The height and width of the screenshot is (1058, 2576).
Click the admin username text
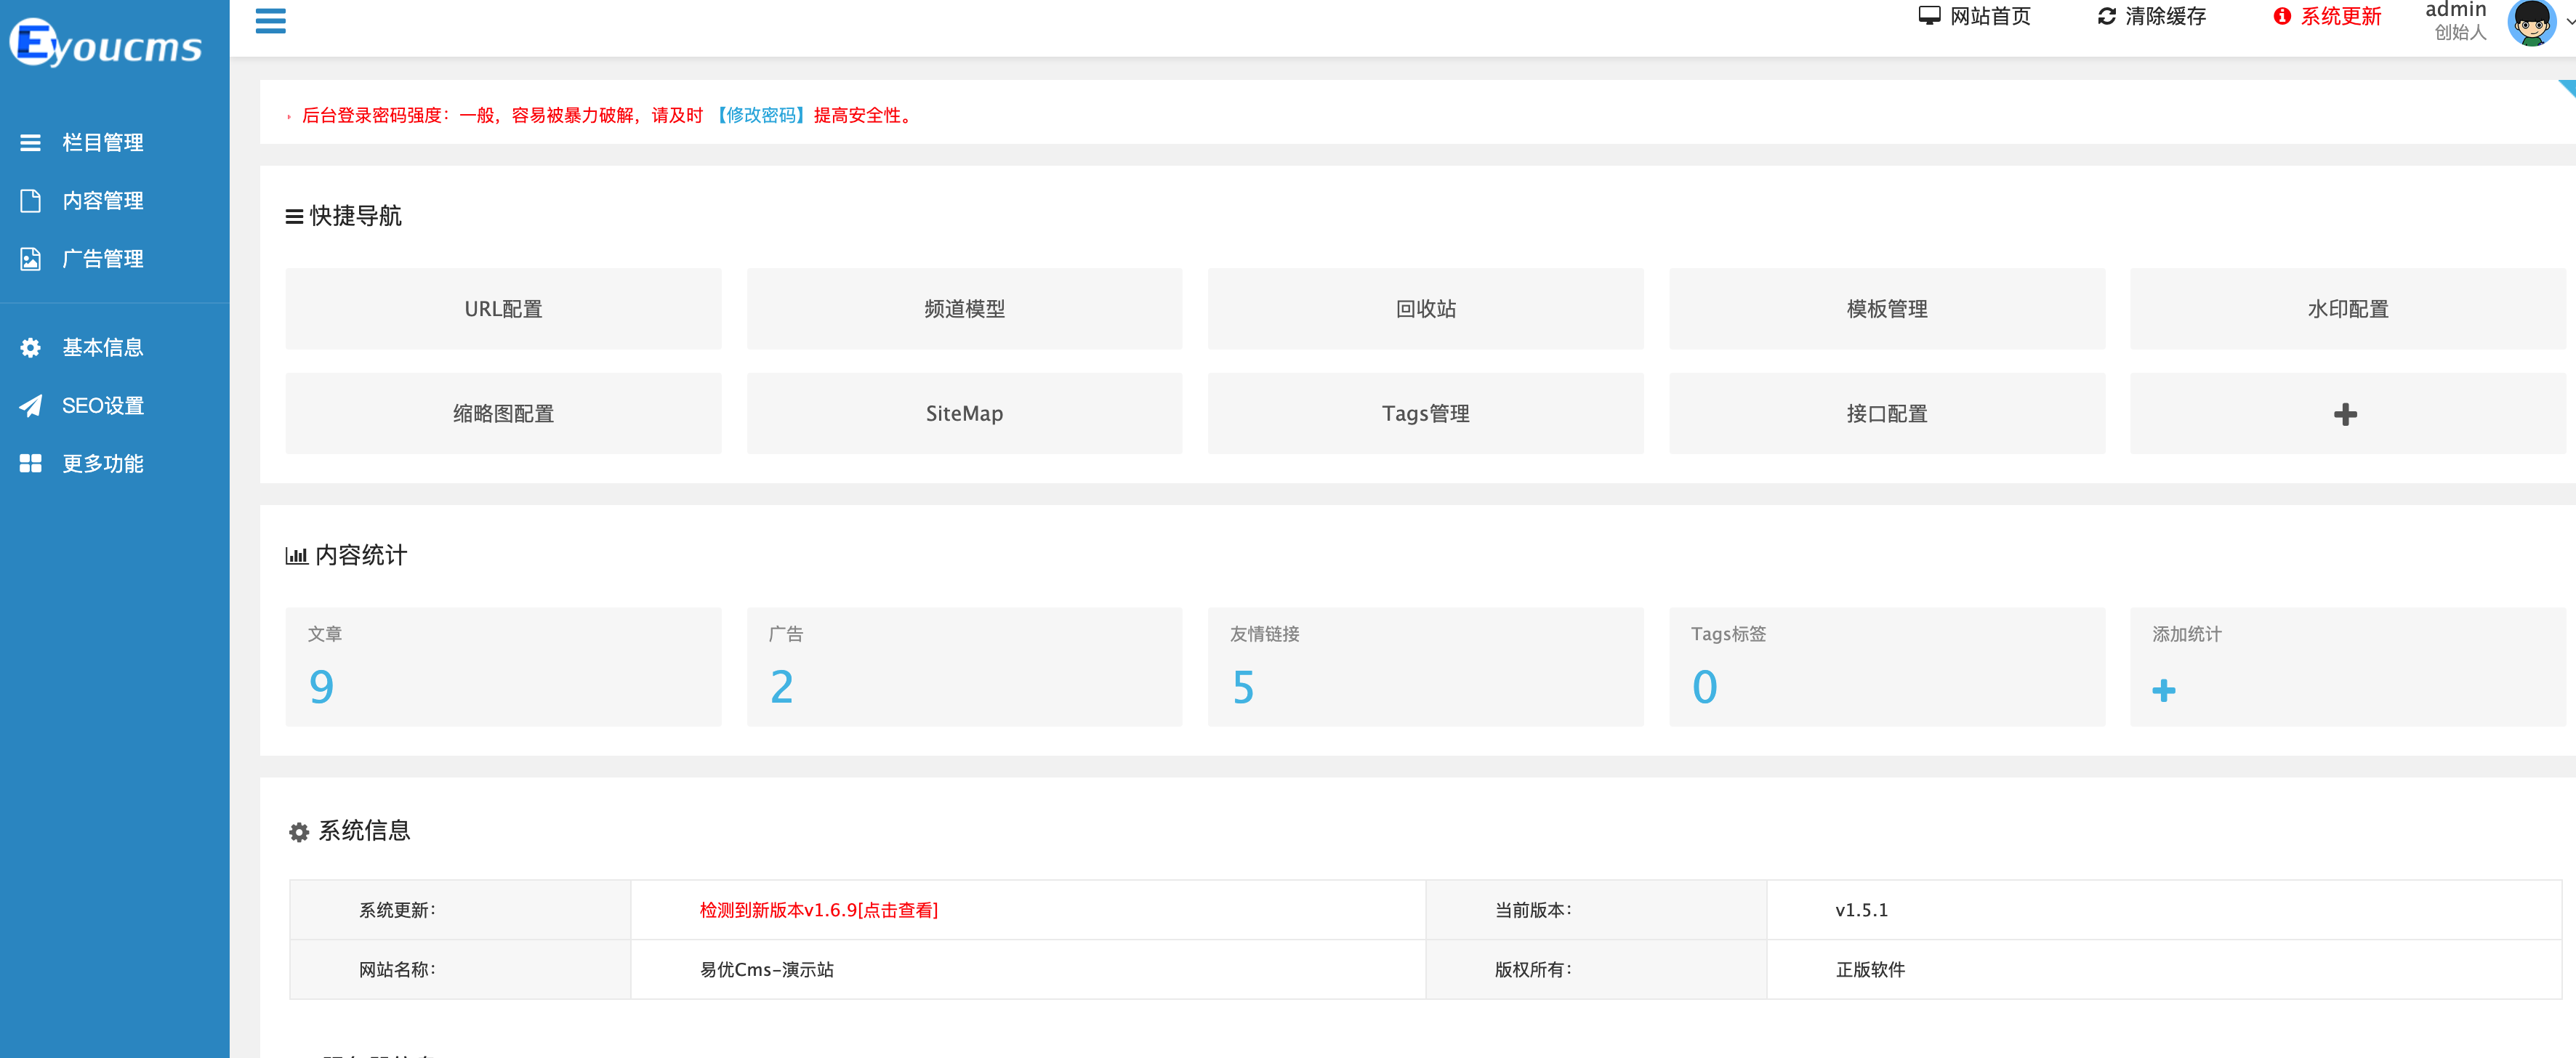[x=2455, y=9]
